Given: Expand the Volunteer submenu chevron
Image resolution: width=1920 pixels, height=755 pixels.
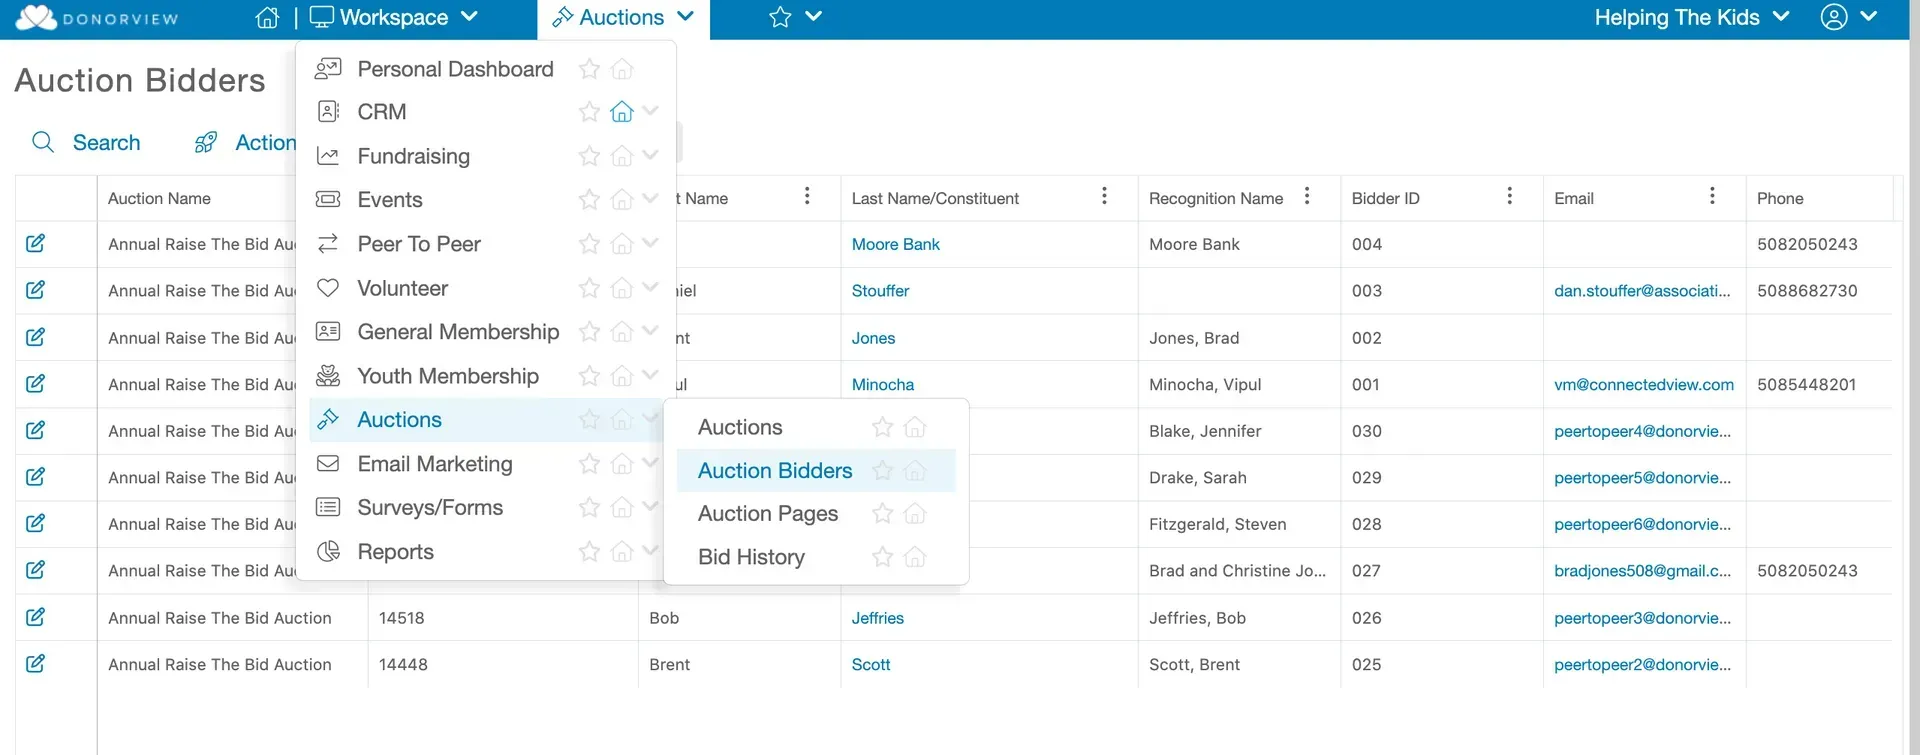Looking at the screenshot, I should tap(651, 287).
